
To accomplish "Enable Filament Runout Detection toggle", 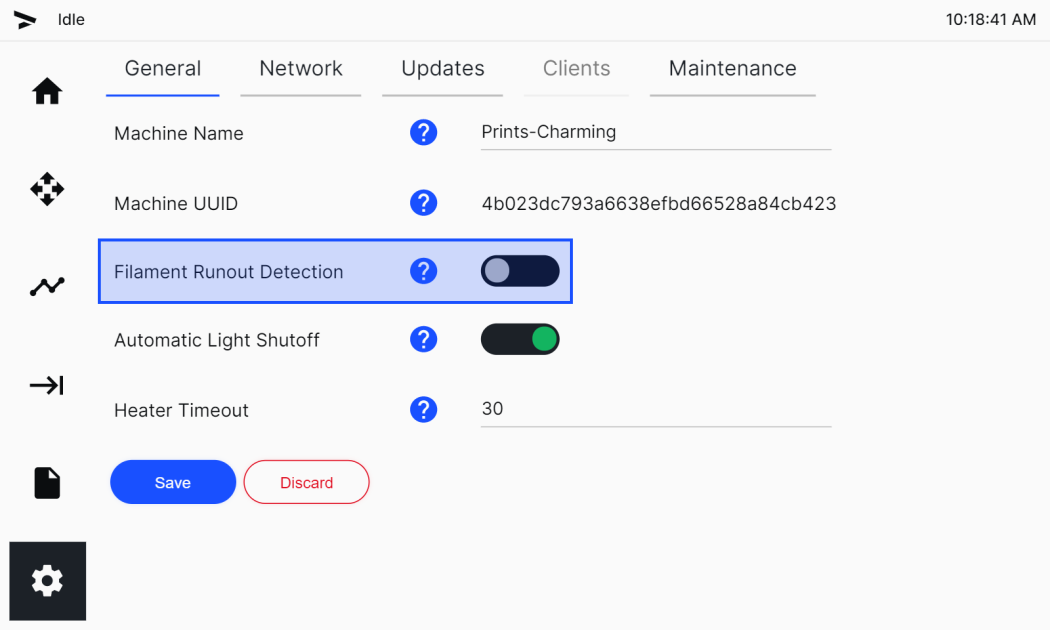I will (520, 271).
